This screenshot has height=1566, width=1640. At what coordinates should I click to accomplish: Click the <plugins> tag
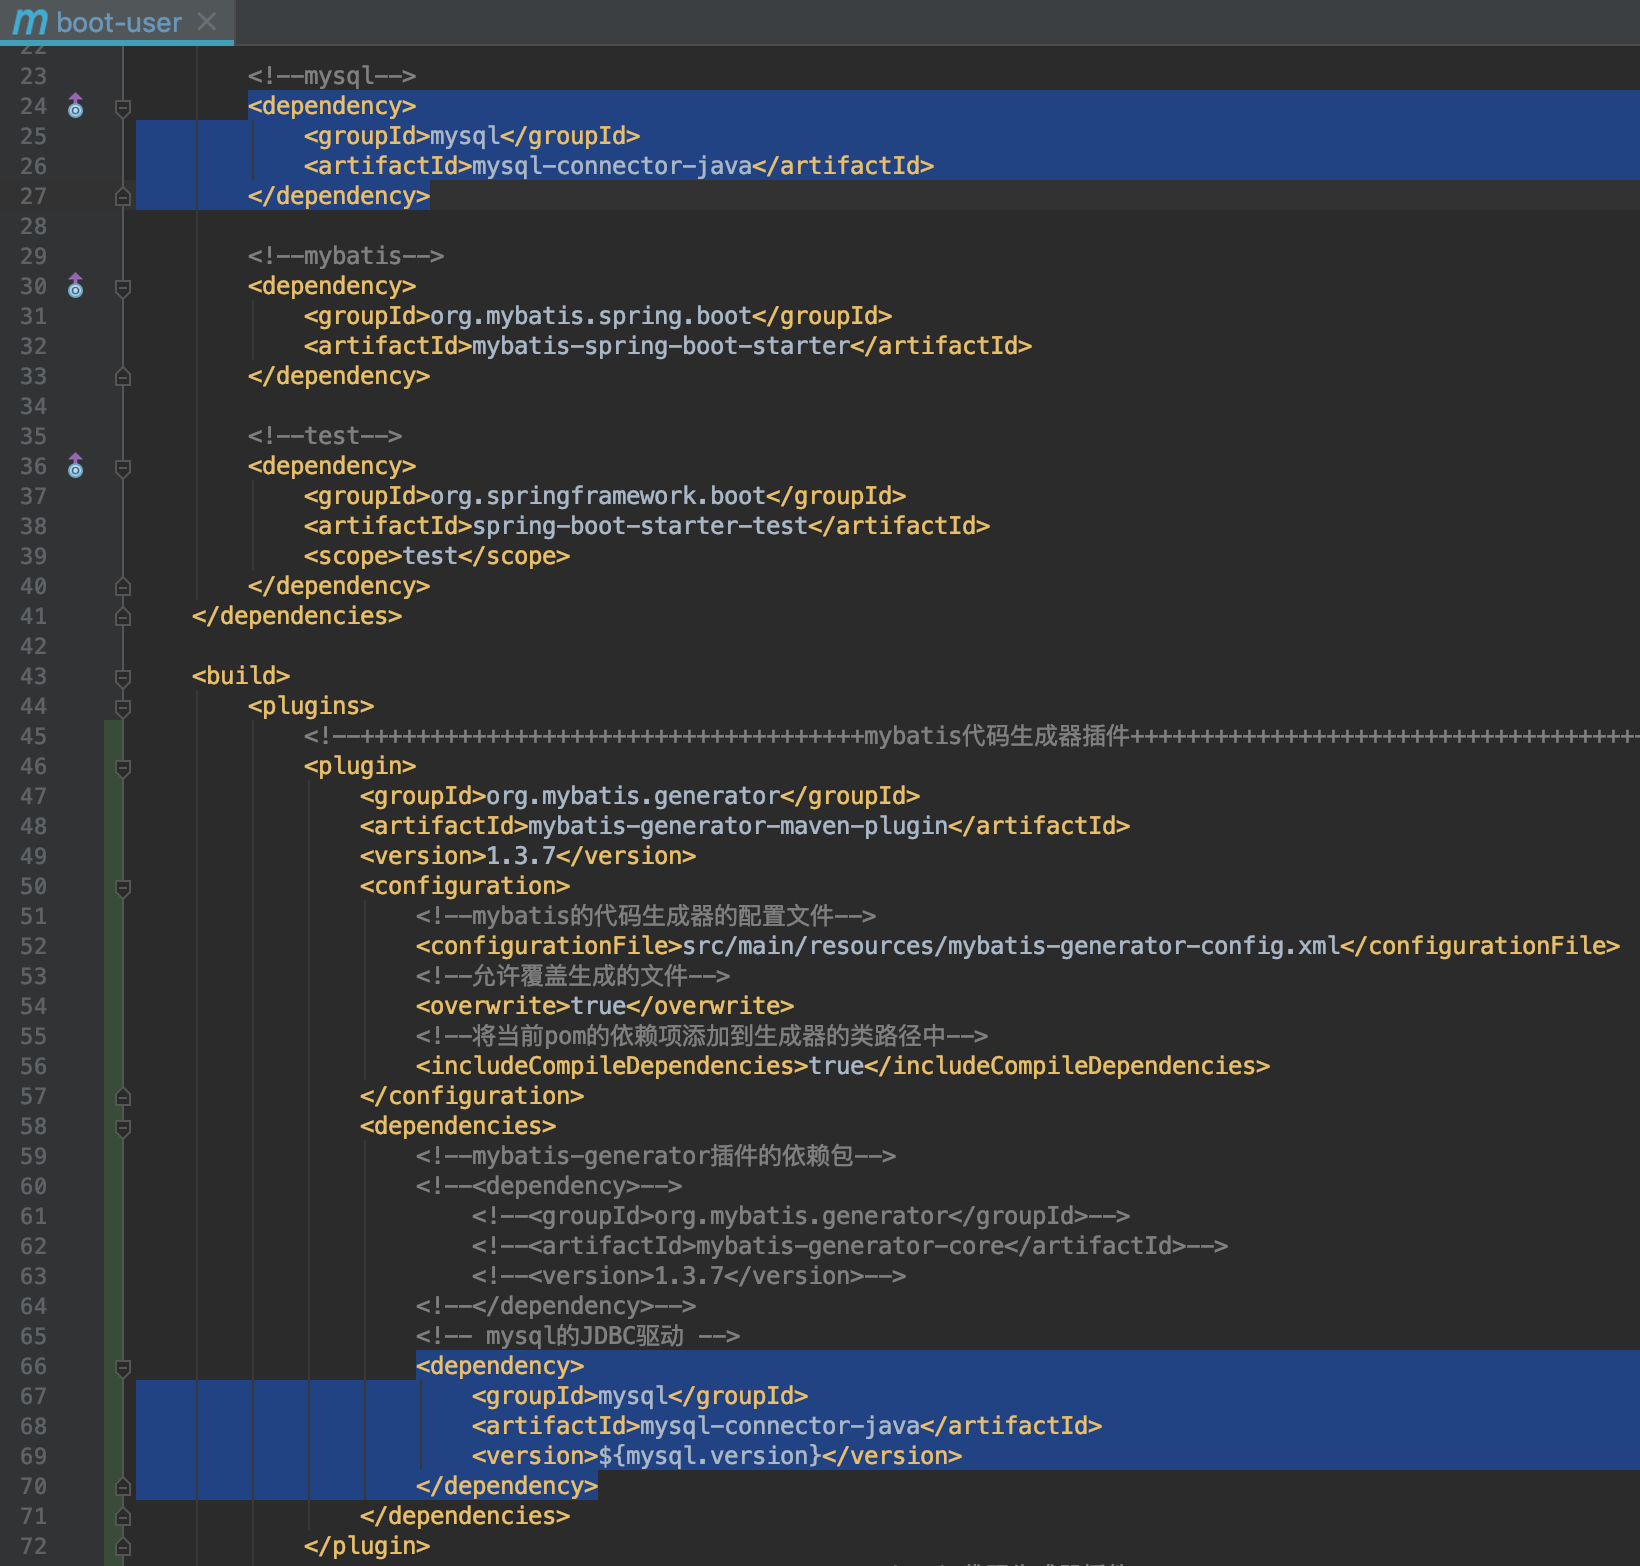click(311, 706)
